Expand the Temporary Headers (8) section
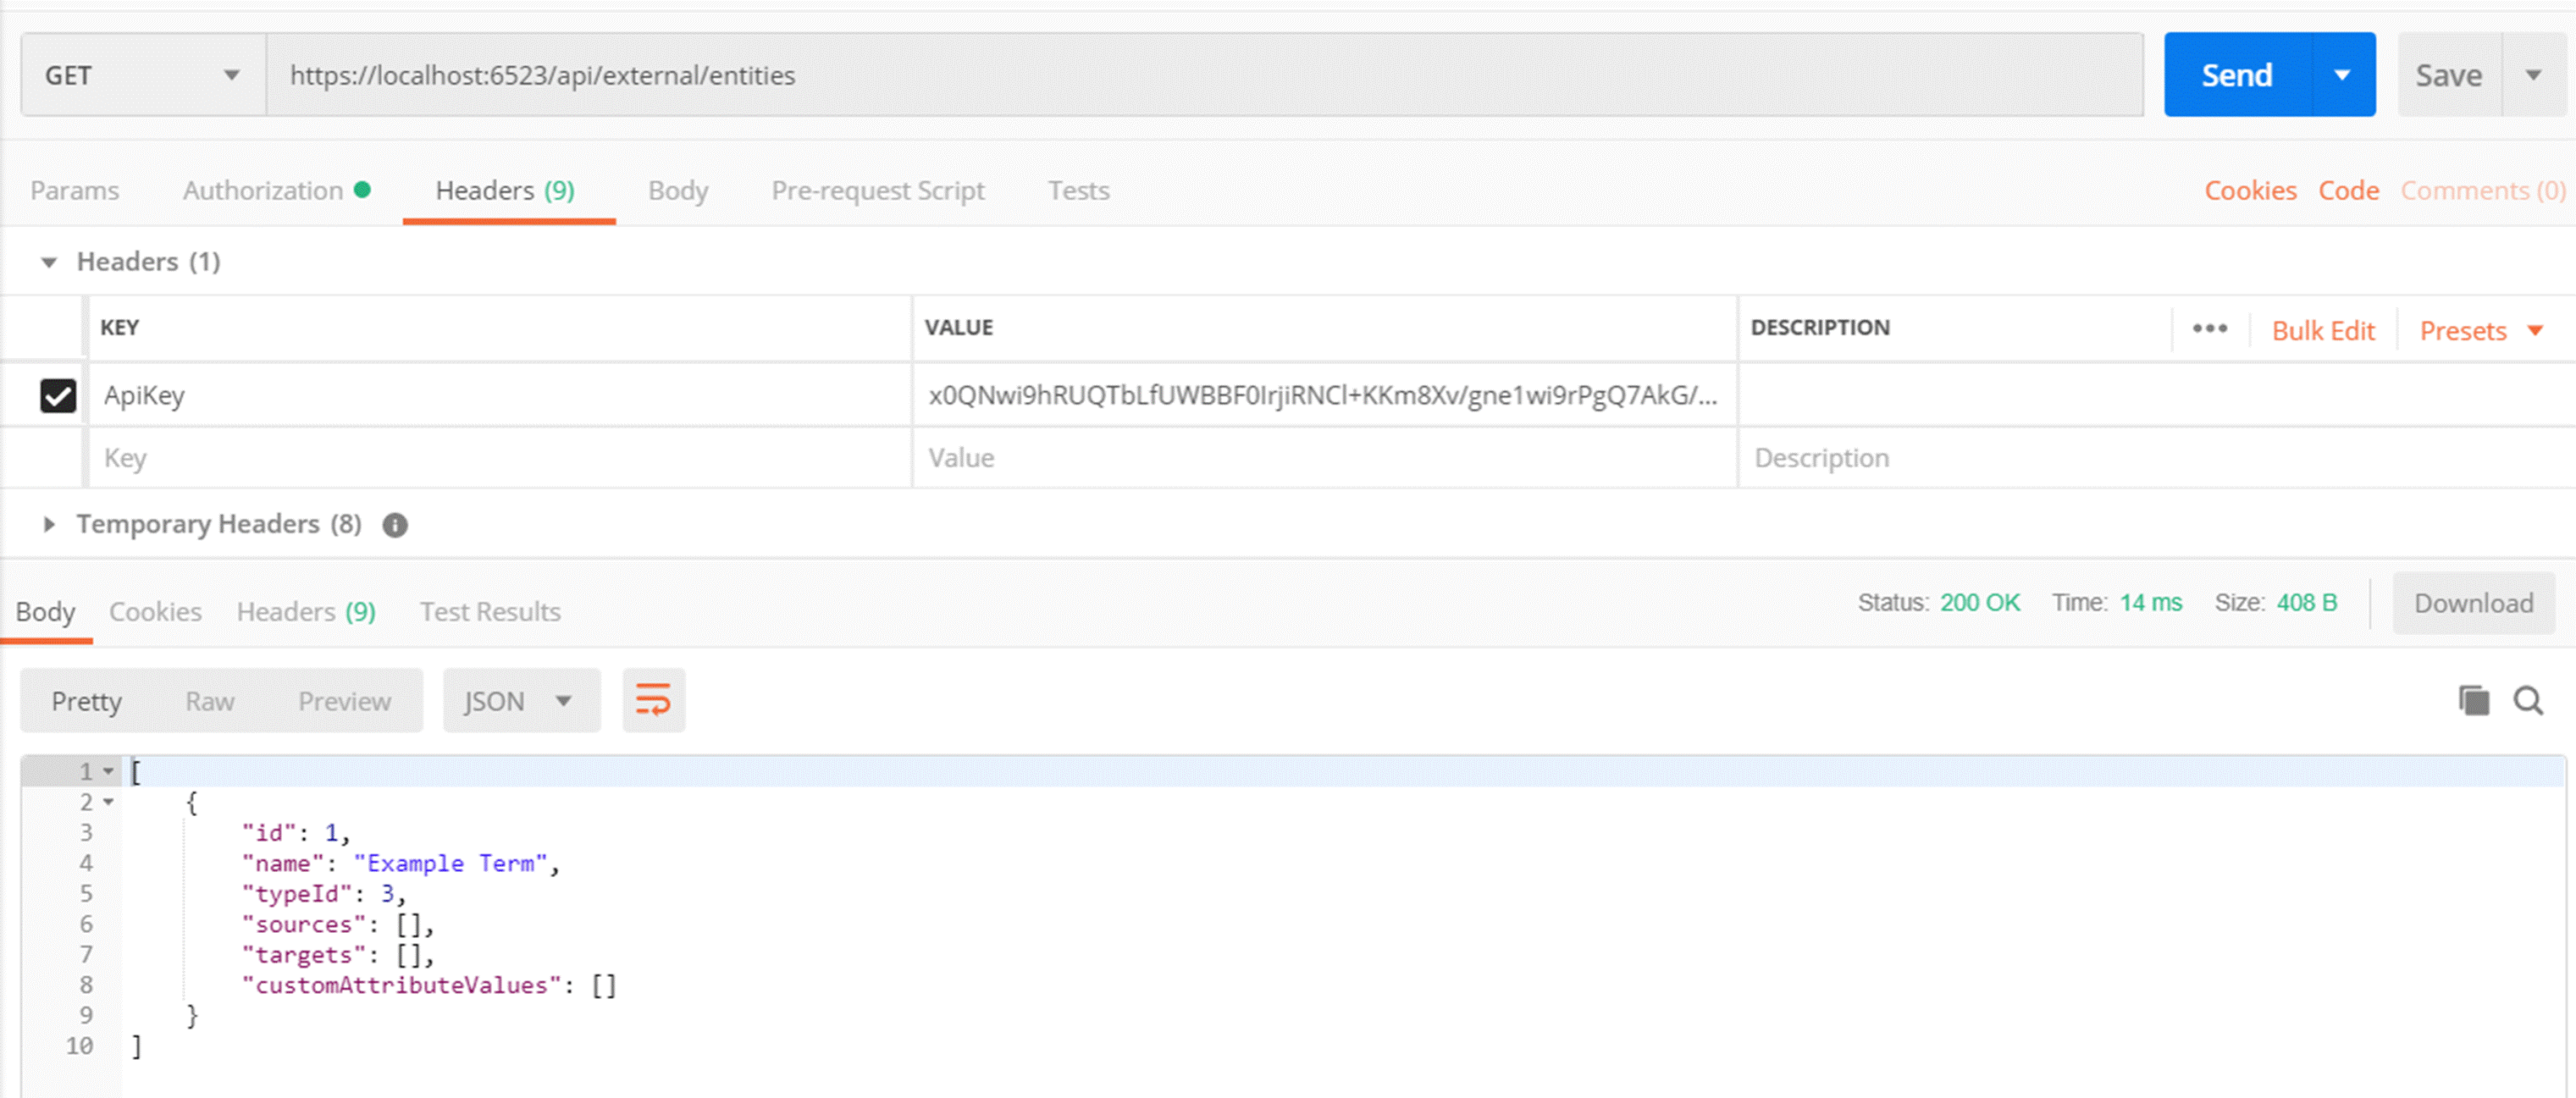Viewport: 2576px width, 1098px height. pos(48,524)
